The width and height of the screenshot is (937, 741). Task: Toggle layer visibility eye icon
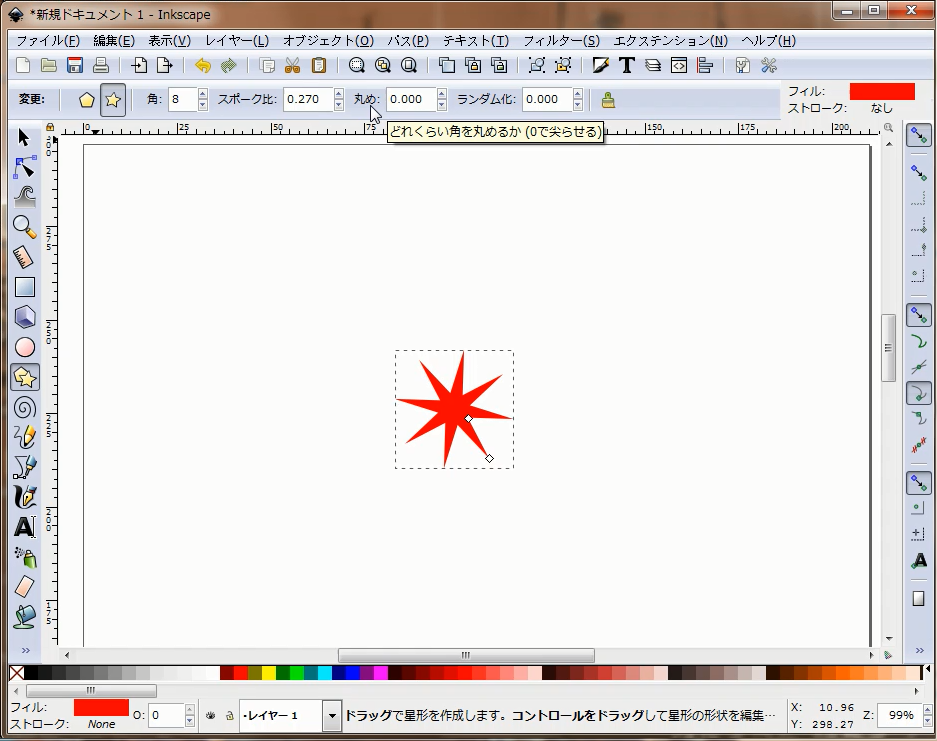pos(211,716)
